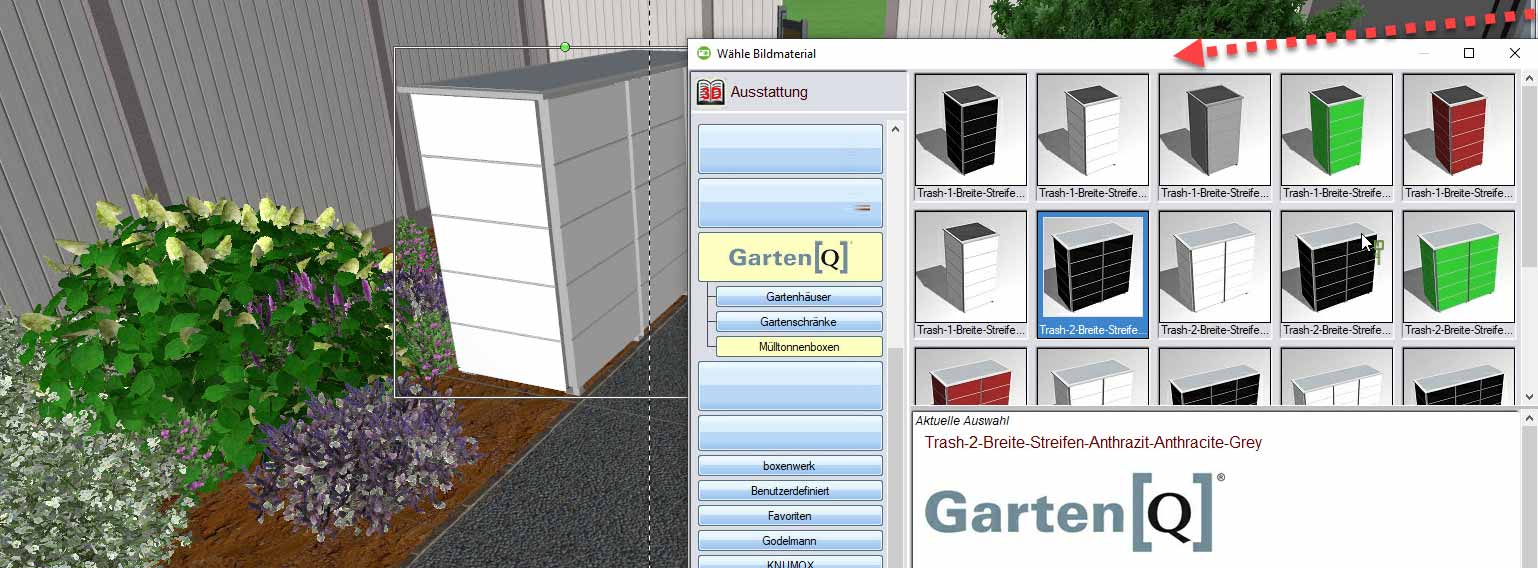Screen dimensions: 1538x568
Task: Maximize the Wähle Bildmaterial dialog
Action: (1469, 54)
